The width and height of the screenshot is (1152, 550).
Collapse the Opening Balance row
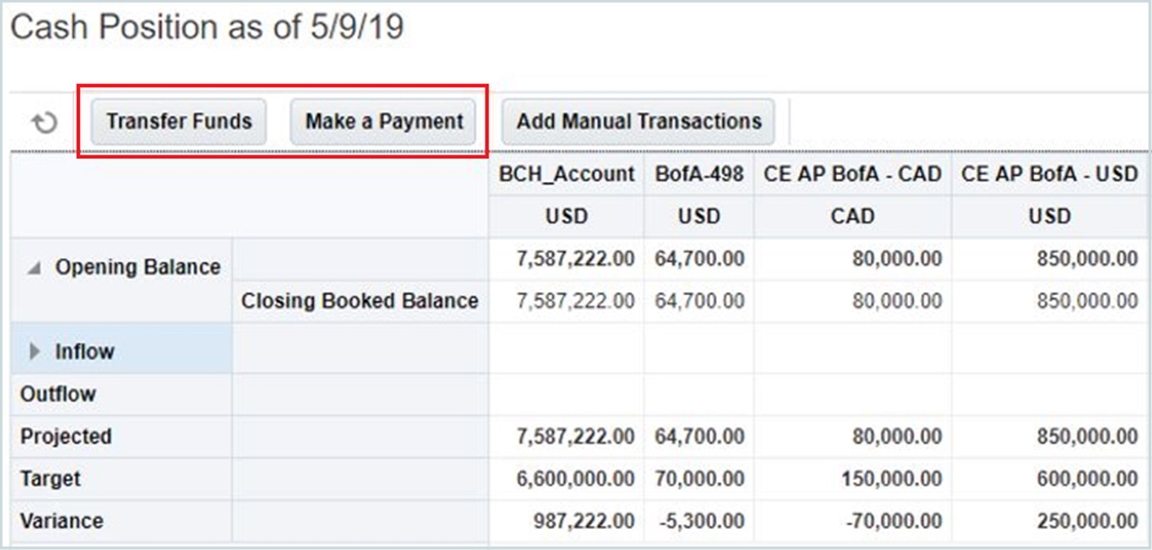(x=34, y=268)
